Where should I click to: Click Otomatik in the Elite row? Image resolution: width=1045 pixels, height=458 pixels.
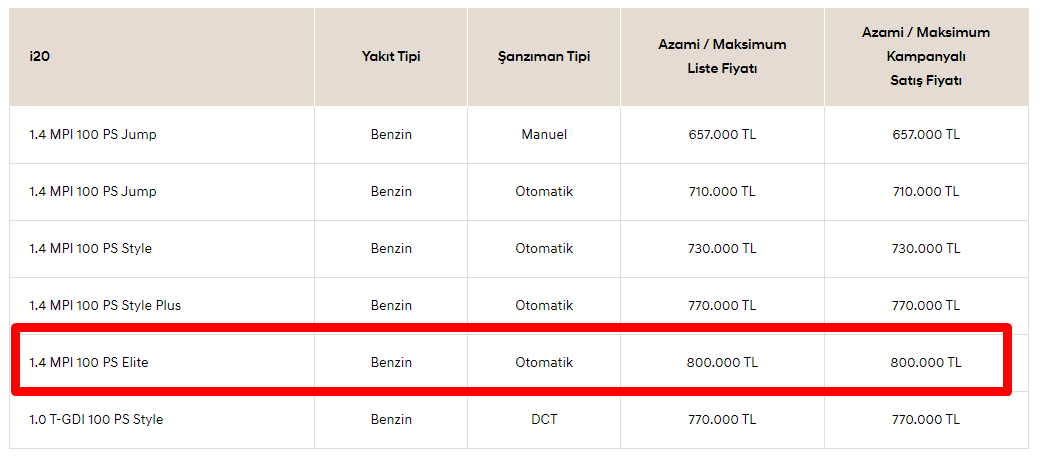[544, 363]
